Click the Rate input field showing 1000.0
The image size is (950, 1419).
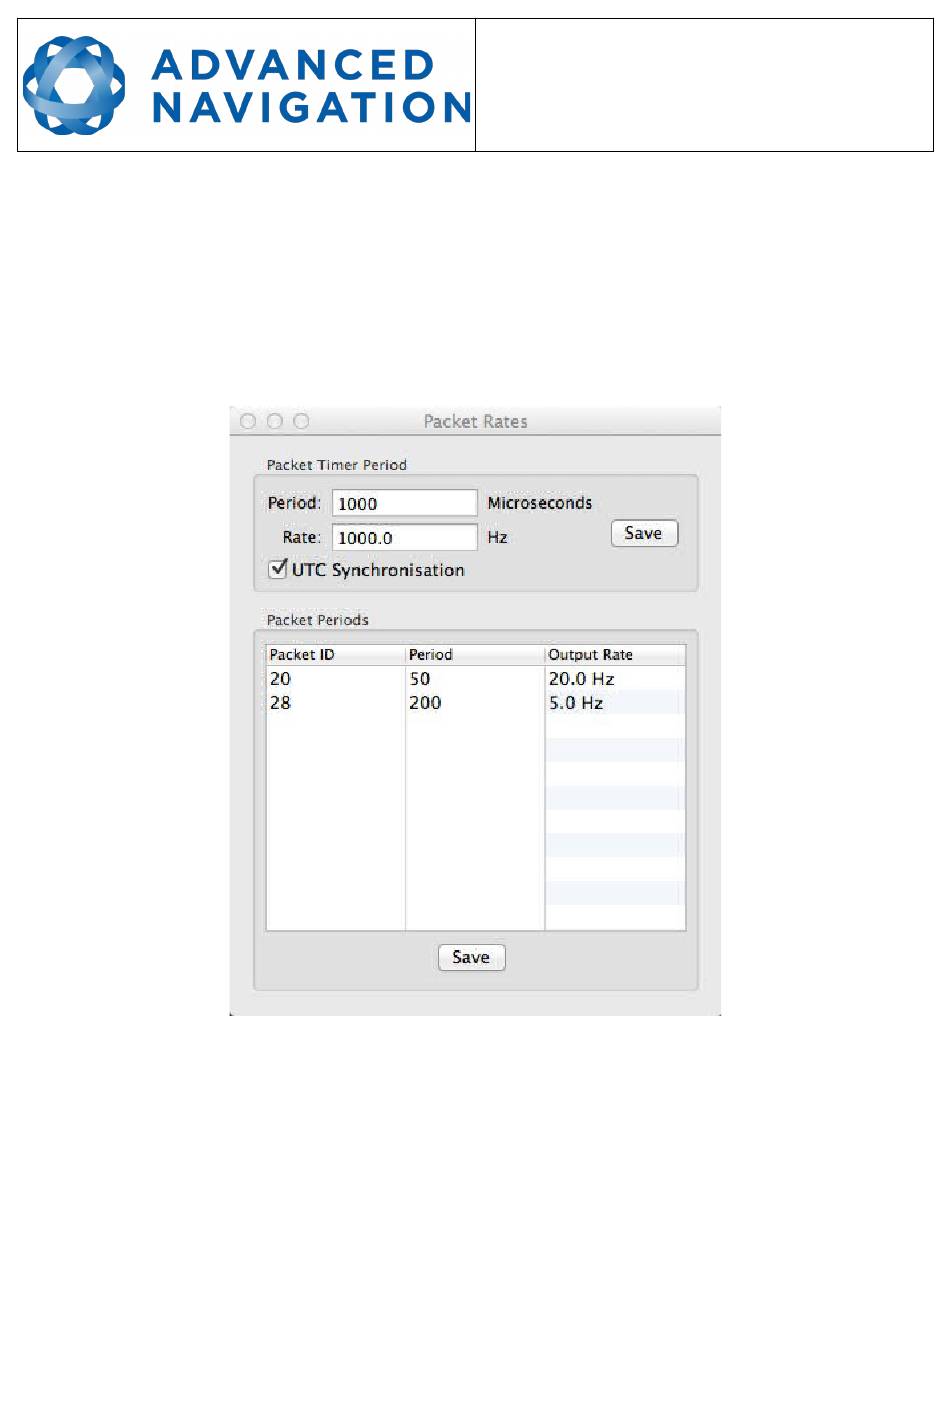tap(404, 537)
